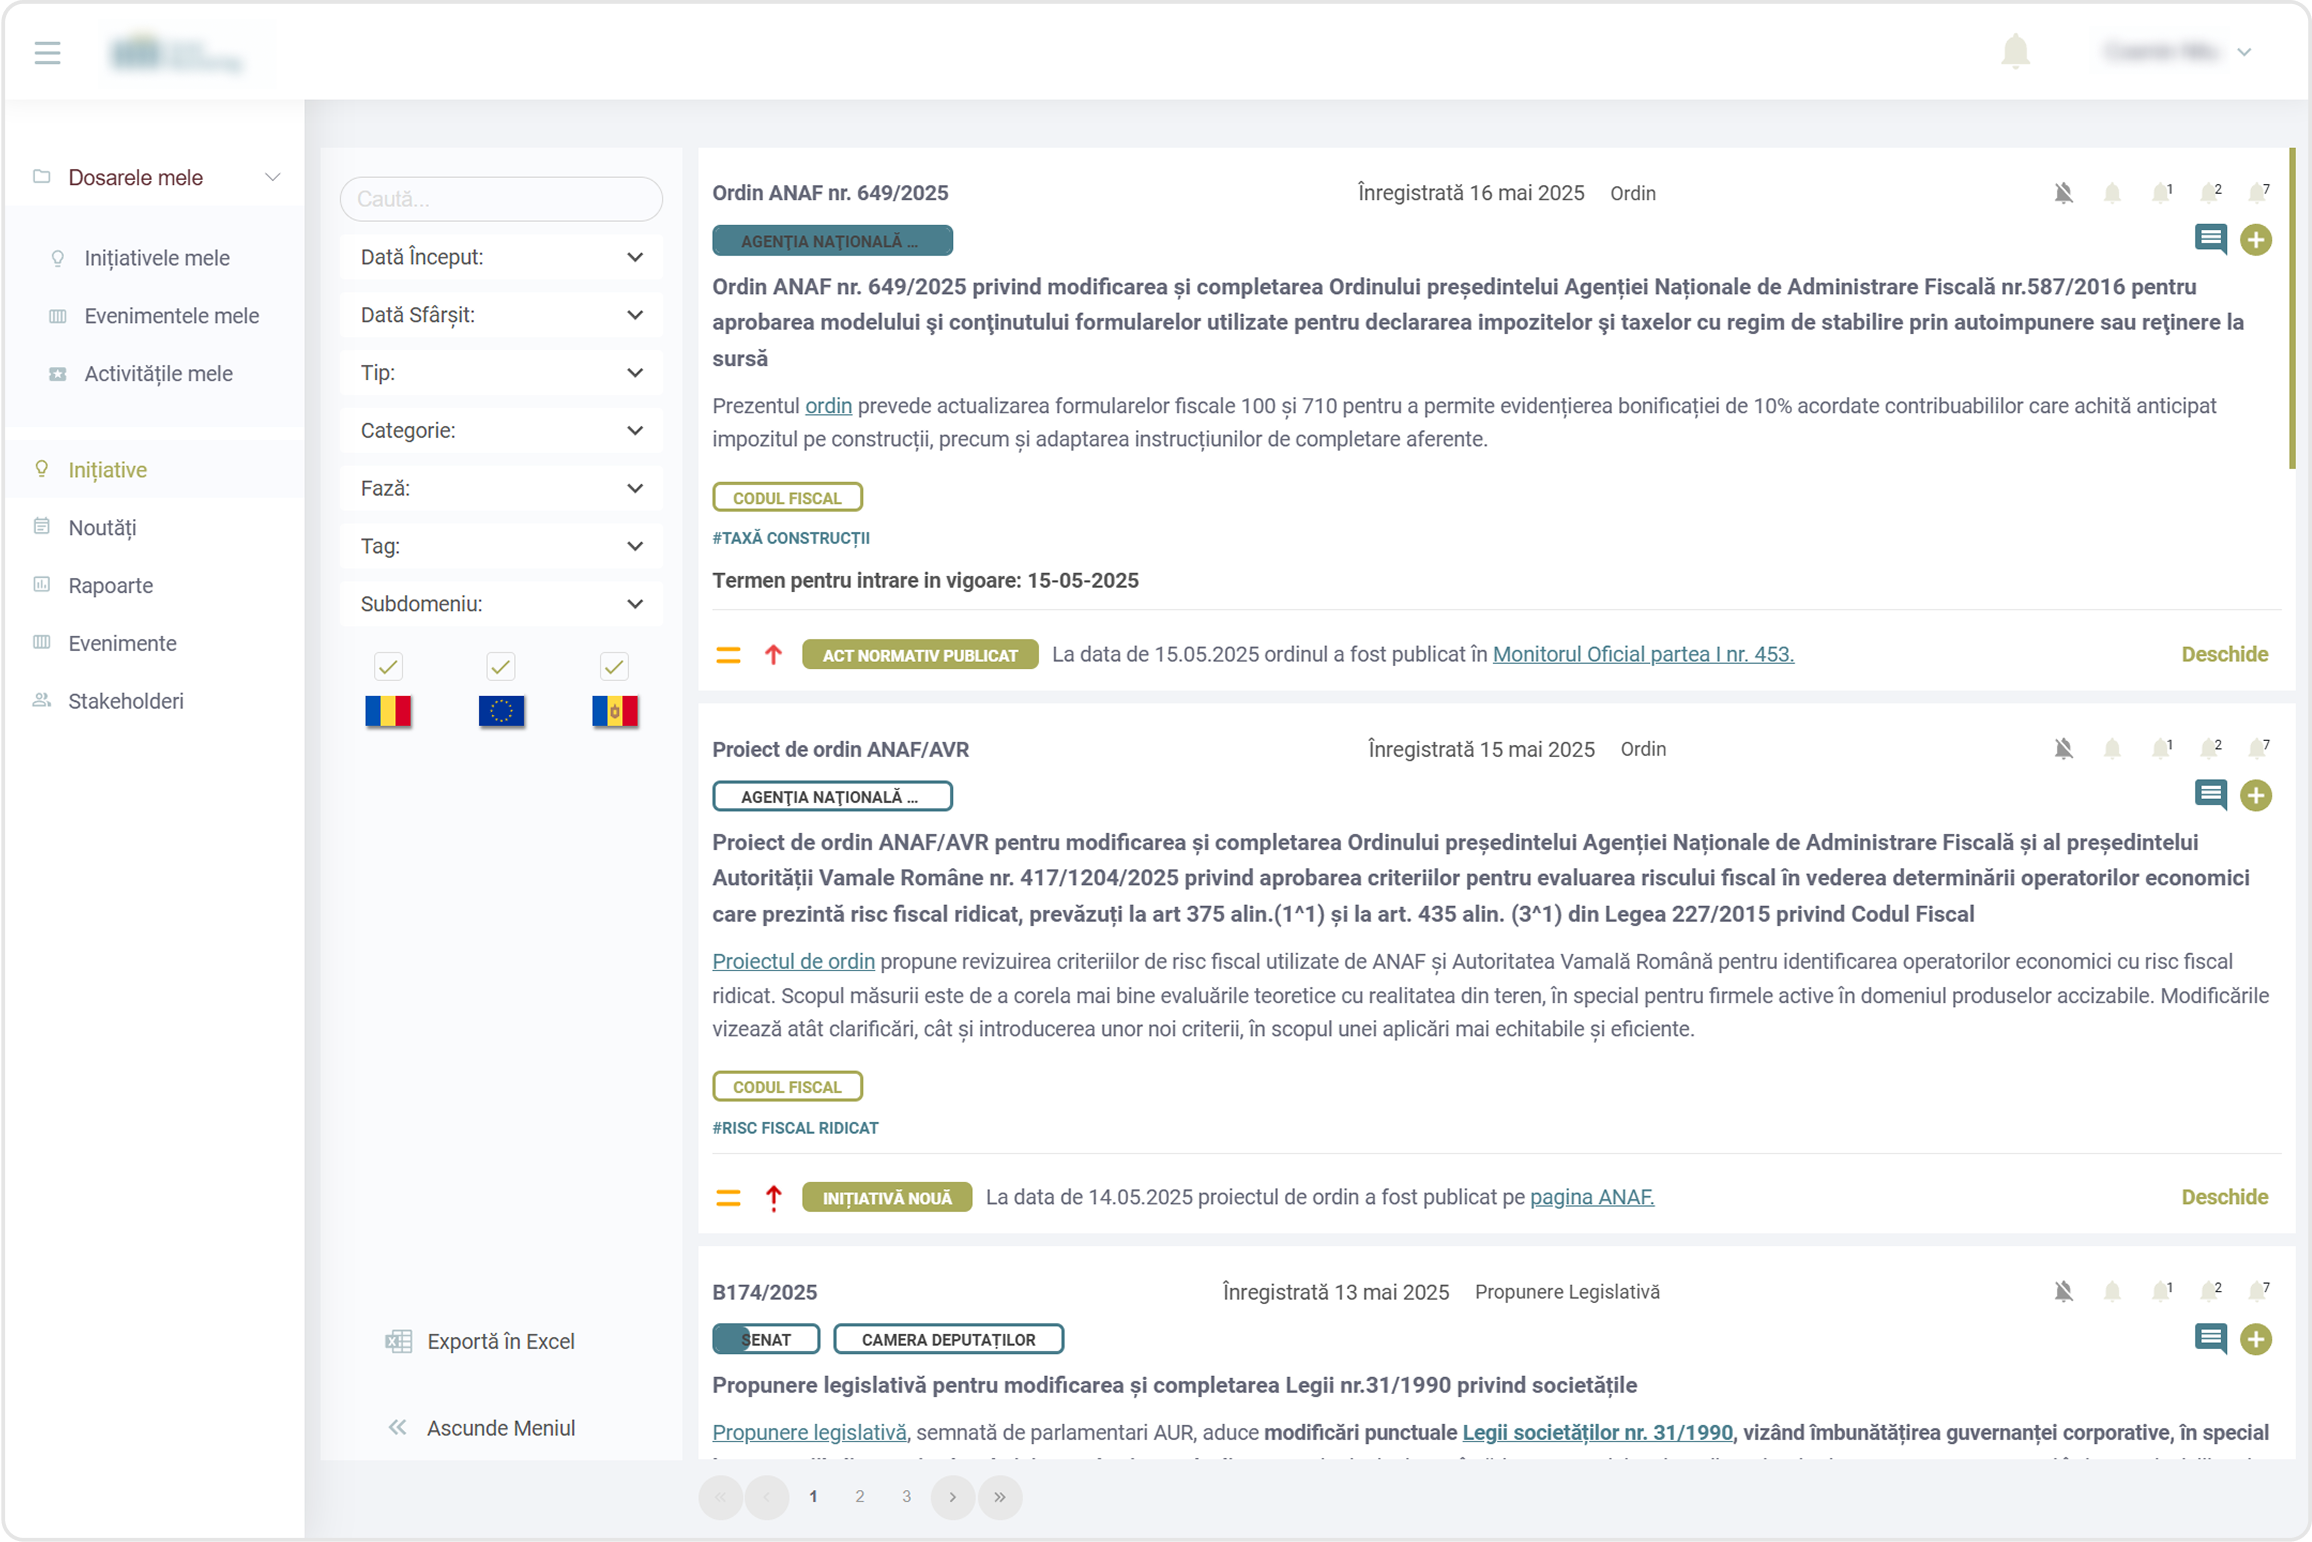The width and height of the screenshot is (2312, 1542).
Task: Open the notifications bell in header
Action: [x=2015, y=51]
